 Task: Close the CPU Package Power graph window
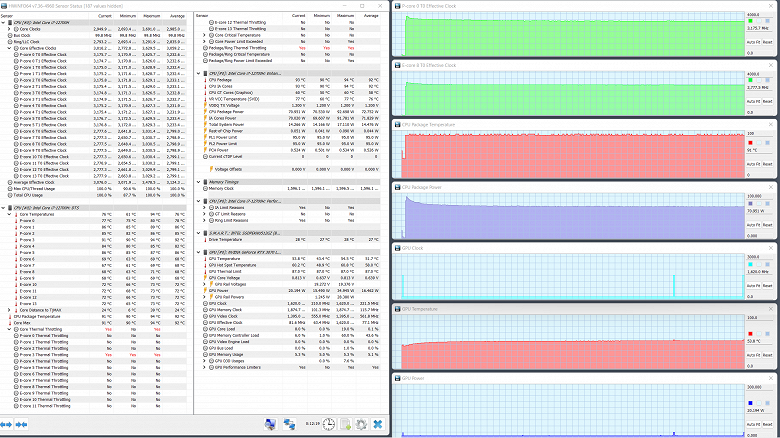click(x=773, y=187)
